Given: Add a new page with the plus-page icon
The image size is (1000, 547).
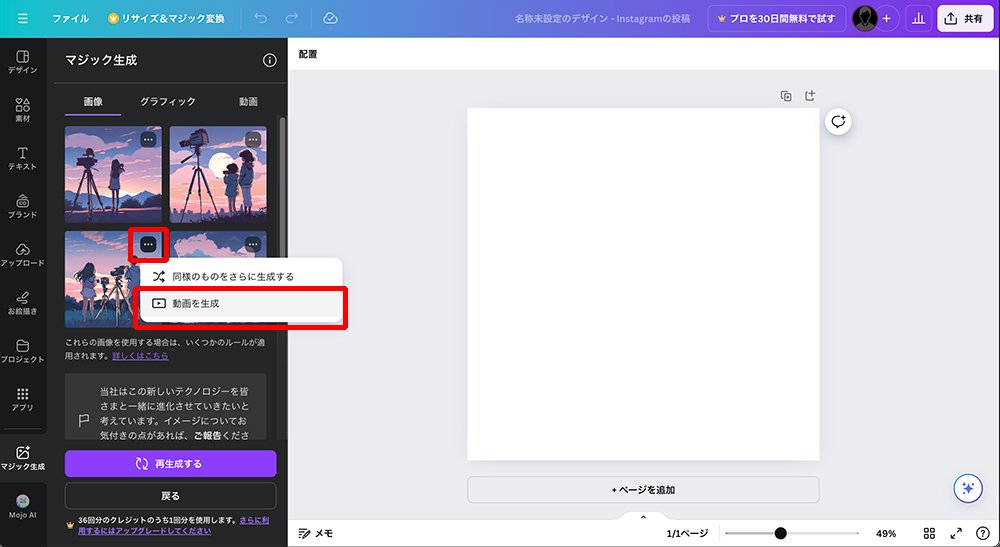Looking at the screenshot, I should tap(810, 96).
